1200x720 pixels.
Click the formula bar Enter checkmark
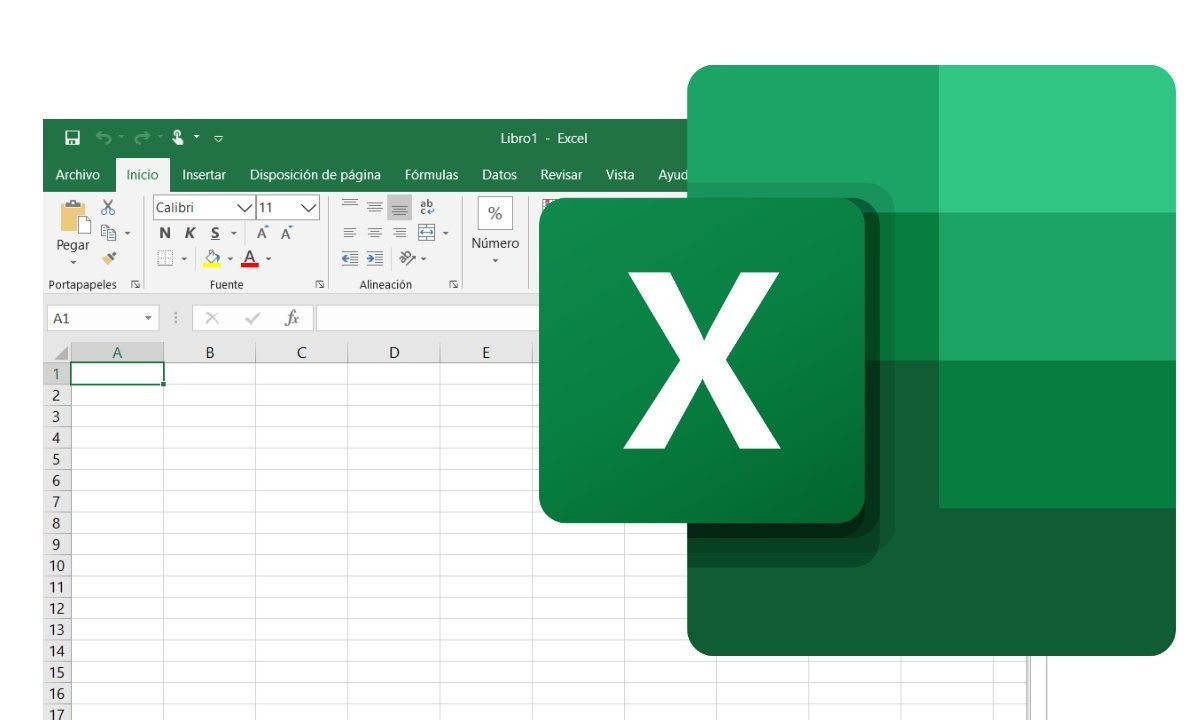point(252,318)
